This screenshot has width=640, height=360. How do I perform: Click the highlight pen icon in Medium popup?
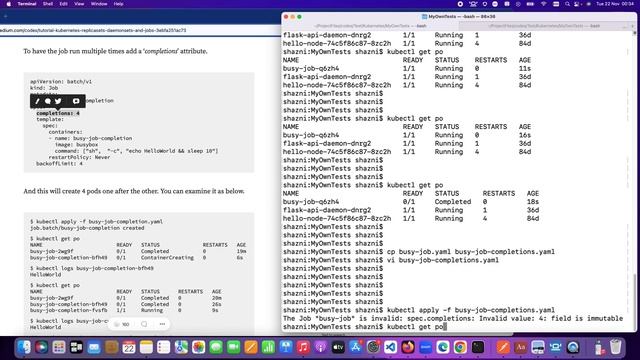[37, 101]
